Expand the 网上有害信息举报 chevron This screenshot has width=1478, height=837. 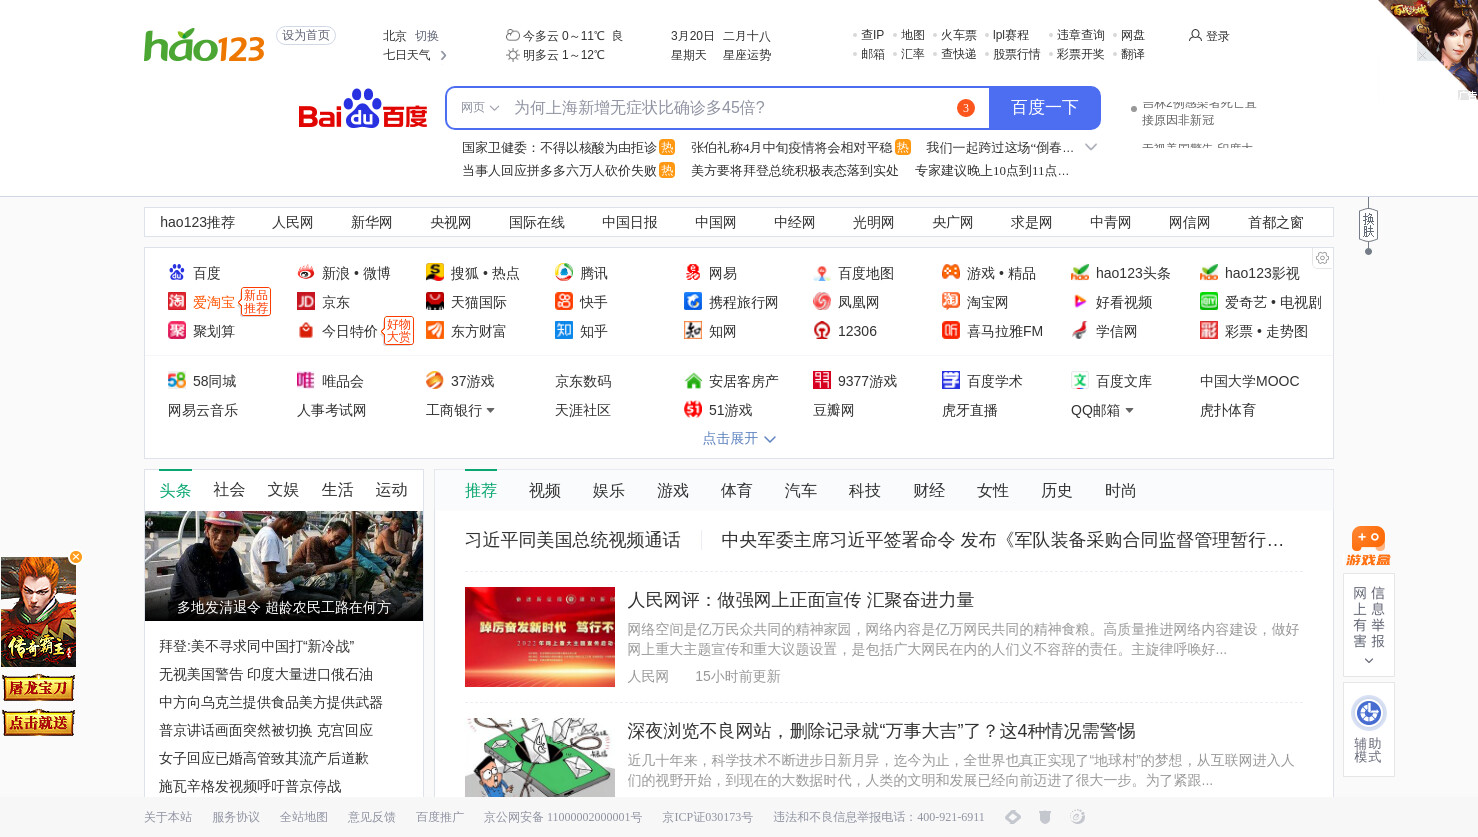pyautogui.click(x=1369, y=660)
